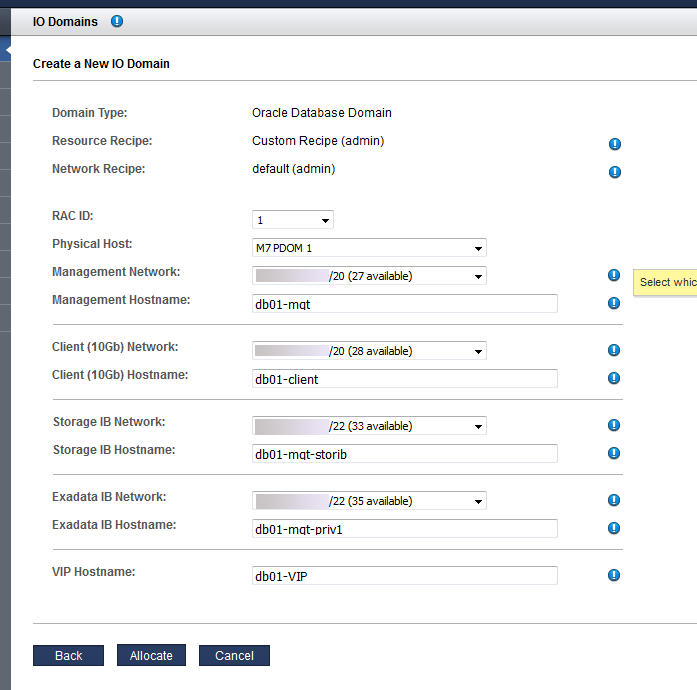Open the info icon for Resource Recipe
The width and height of the screenshot is (697, 690).
click(x=615, y=144)
